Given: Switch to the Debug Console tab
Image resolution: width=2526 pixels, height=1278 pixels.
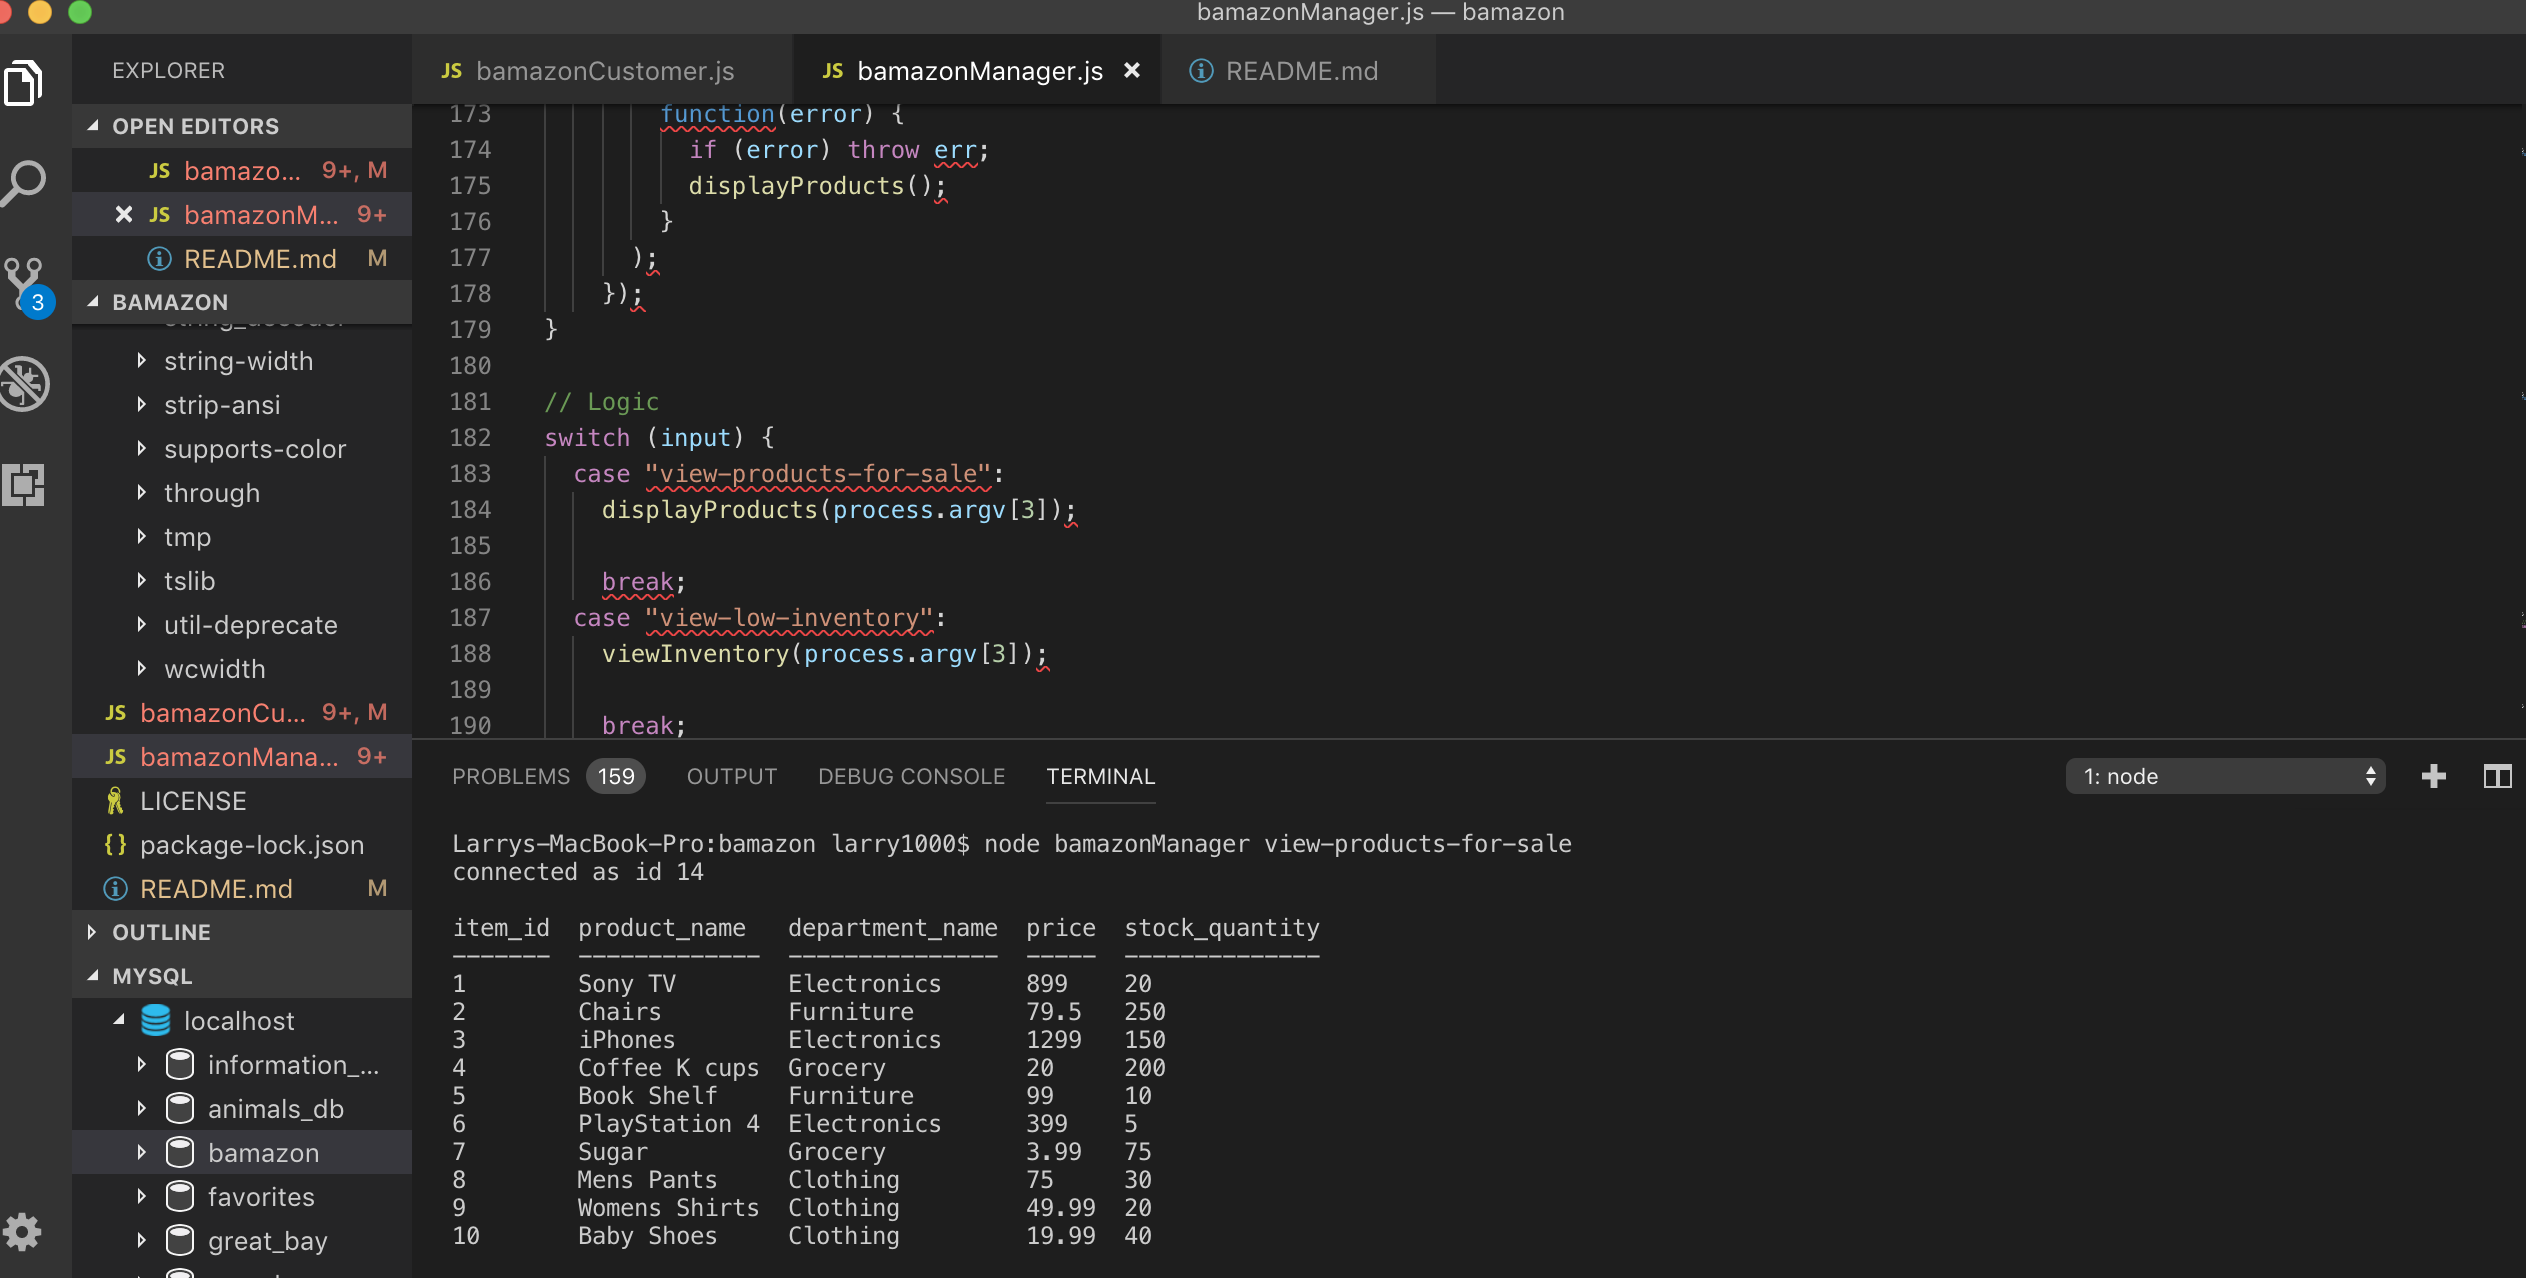Looking at the screenshot, I should (911, 776).
